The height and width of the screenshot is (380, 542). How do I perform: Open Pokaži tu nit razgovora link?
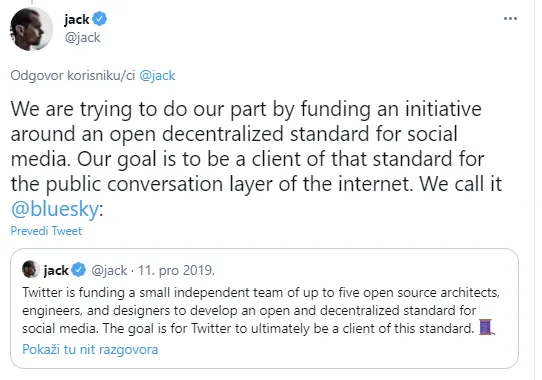[x=90, y=349]
